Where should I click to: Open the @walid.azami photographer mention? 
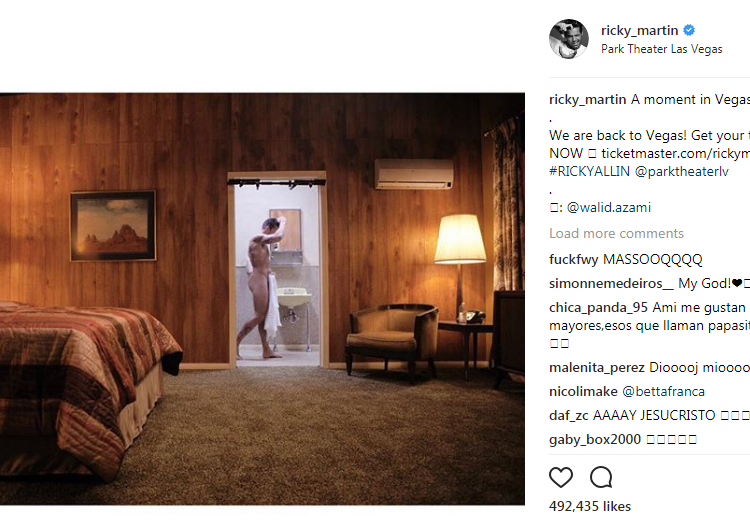coord(608,207)
